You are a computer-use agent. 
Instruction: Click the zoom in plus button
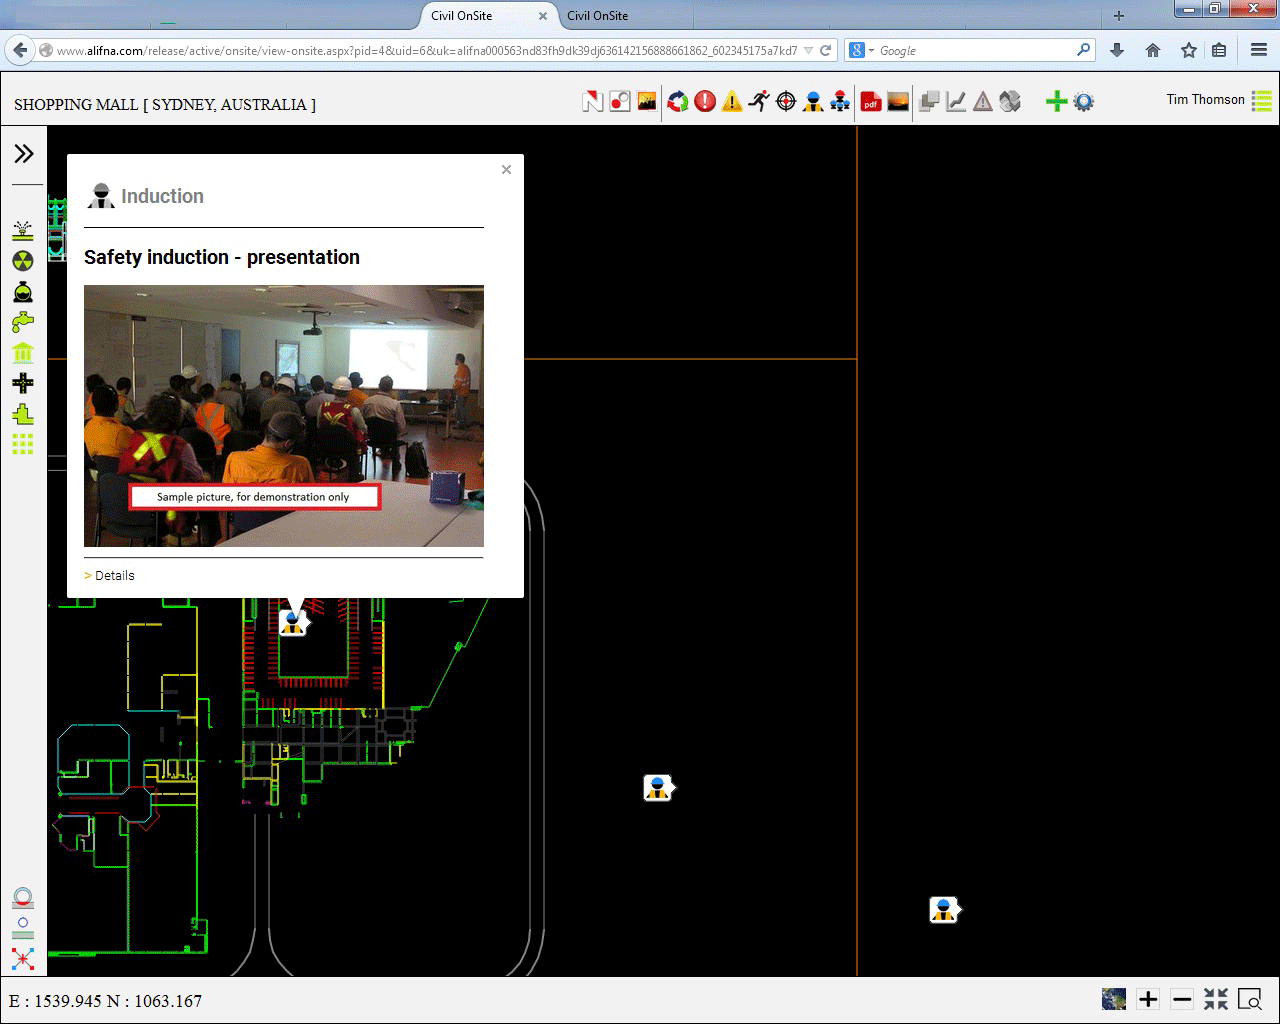click(x=1148, y=999)
